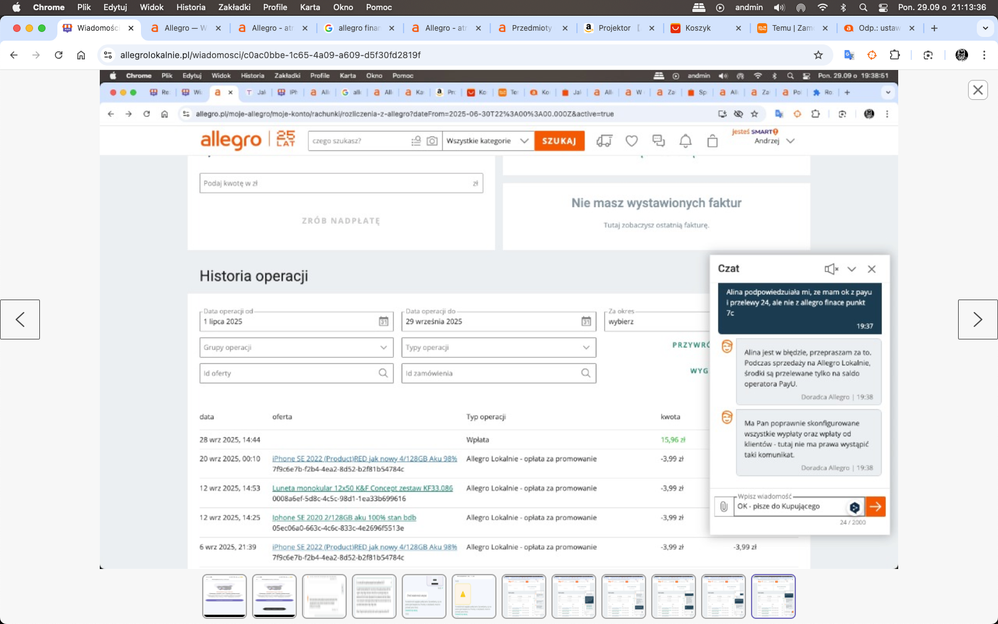Open the Plik menu
This screenshot has height=624, width=998.
click(84, 8)
